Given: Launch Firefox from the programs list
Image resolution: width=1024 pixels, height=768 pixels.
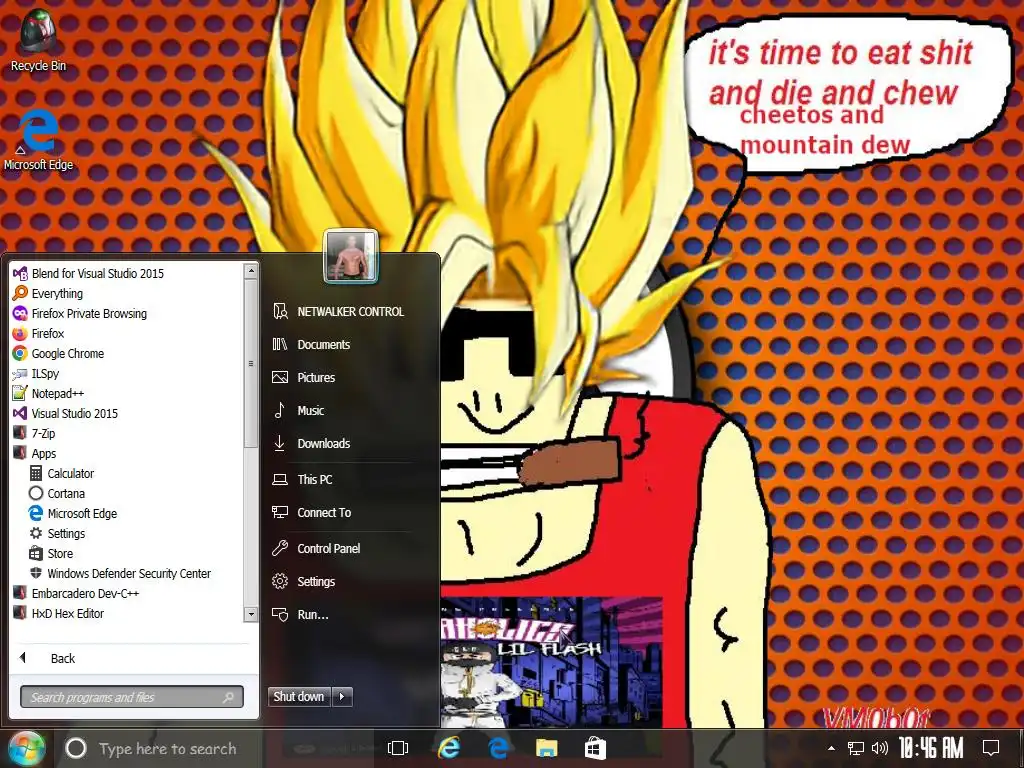Looking at the screenshot, I should (x=39, y=334).
